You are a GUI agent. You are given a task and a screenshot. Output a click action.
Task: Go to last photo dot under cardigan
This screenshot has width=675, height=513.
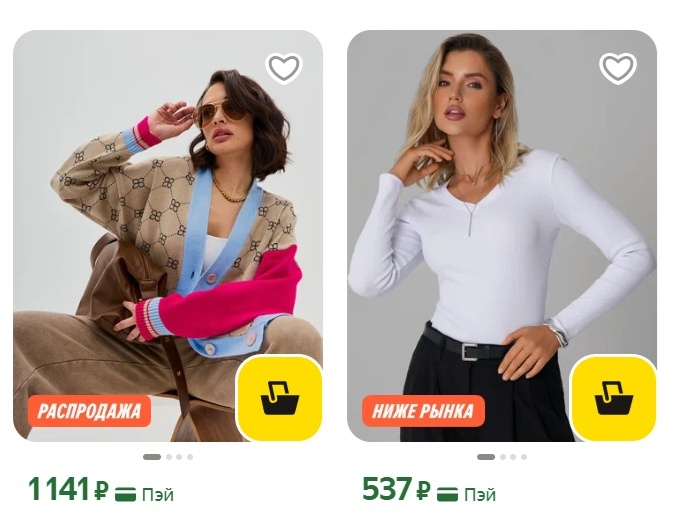click(190, 457)
